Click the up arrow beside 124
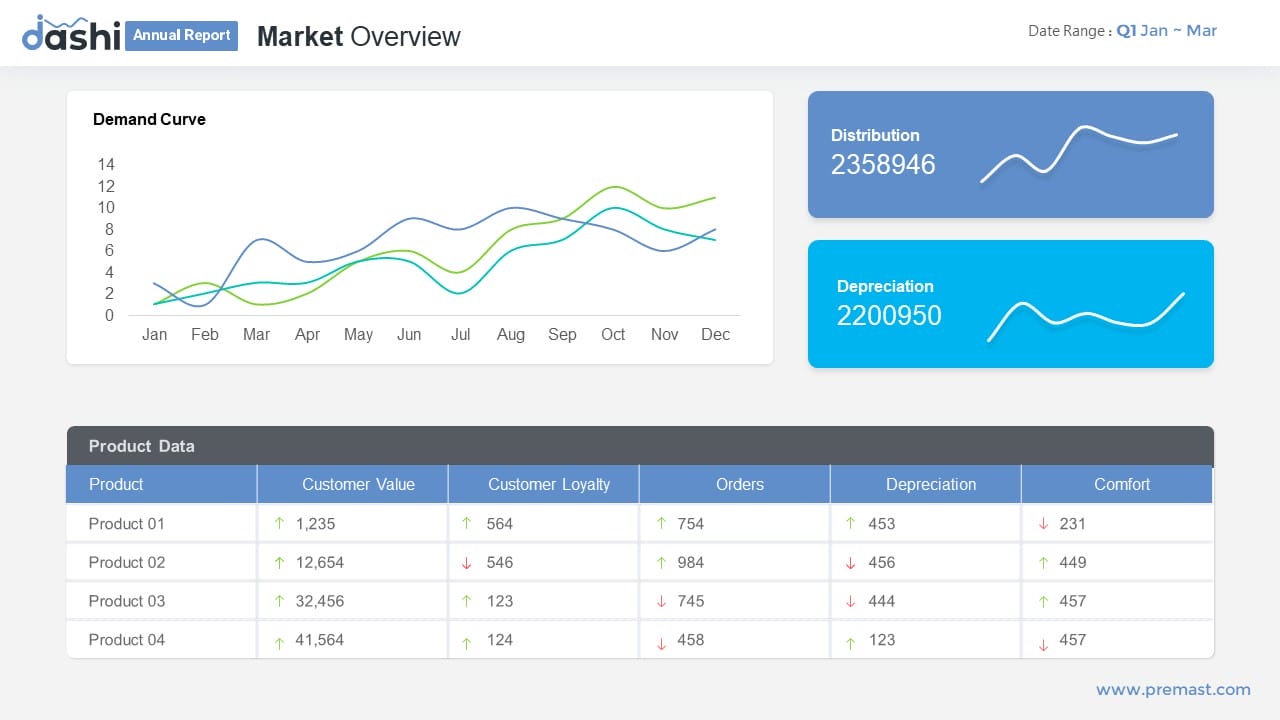Viewport: 1280px width, 720px height. pos(466,644)
